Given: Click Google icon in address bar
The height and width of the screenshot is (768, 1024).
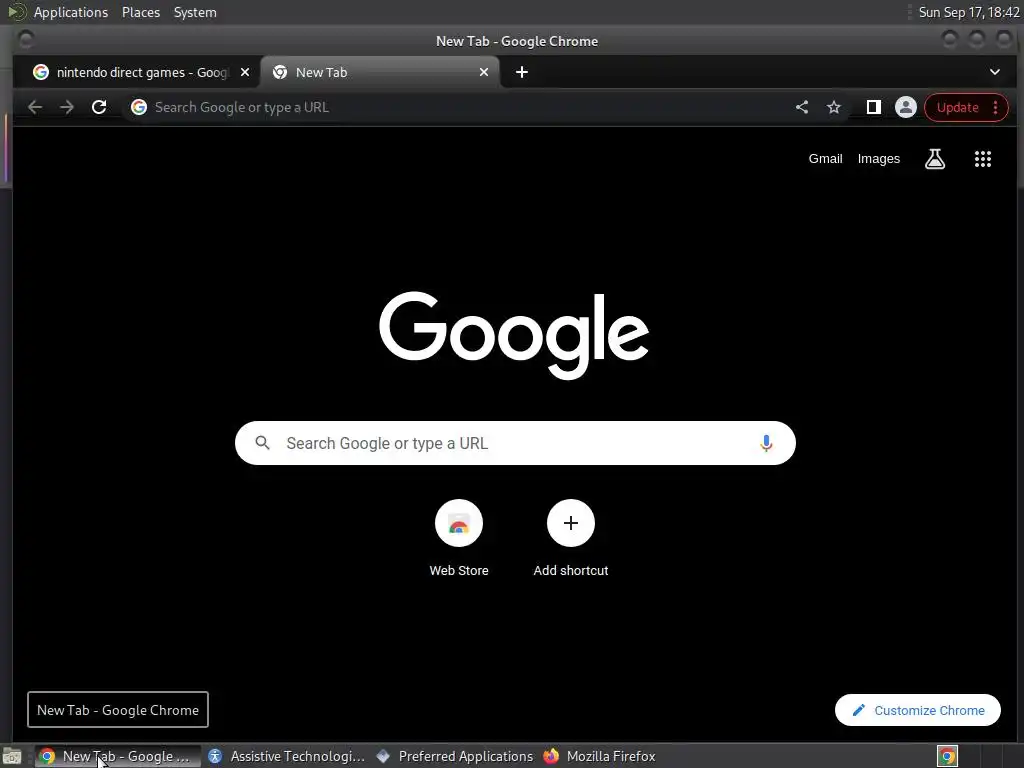Looking at the screenshot, I should pos(138,107).
